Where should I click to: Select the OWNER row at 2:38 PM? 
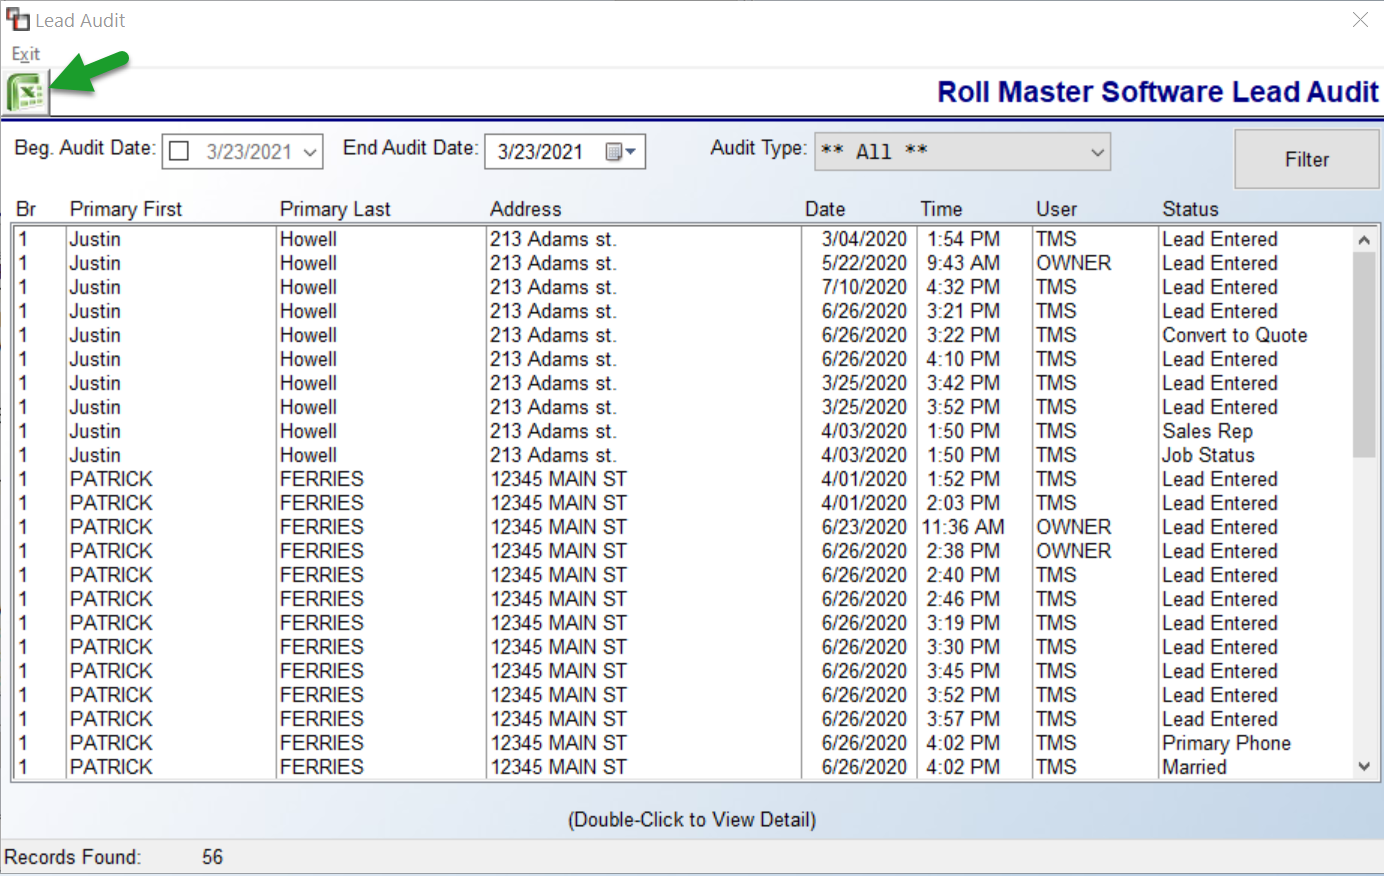point(682,551)
